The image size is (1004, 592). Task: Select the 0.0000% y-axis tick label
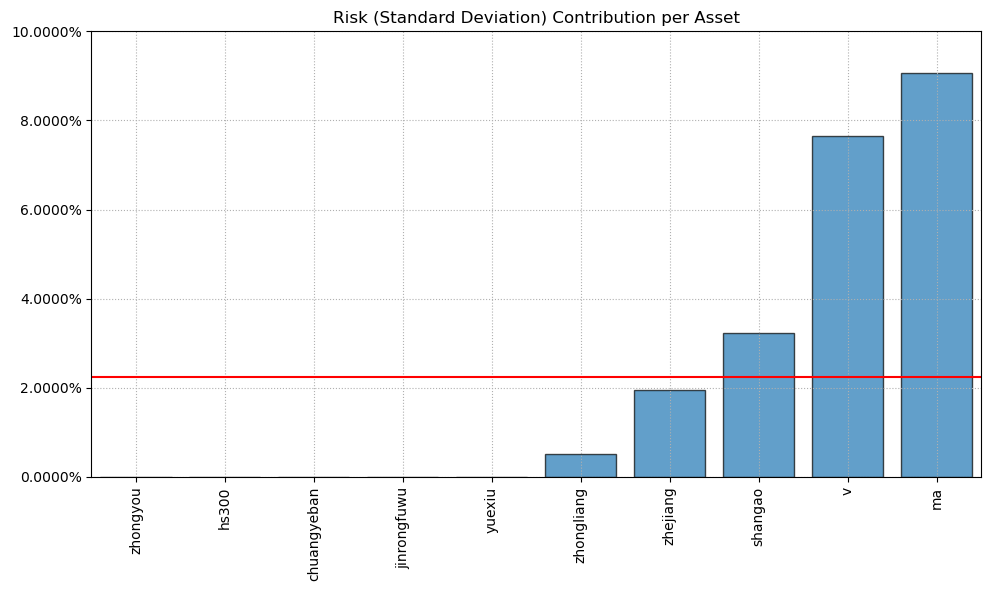[49, 477]
